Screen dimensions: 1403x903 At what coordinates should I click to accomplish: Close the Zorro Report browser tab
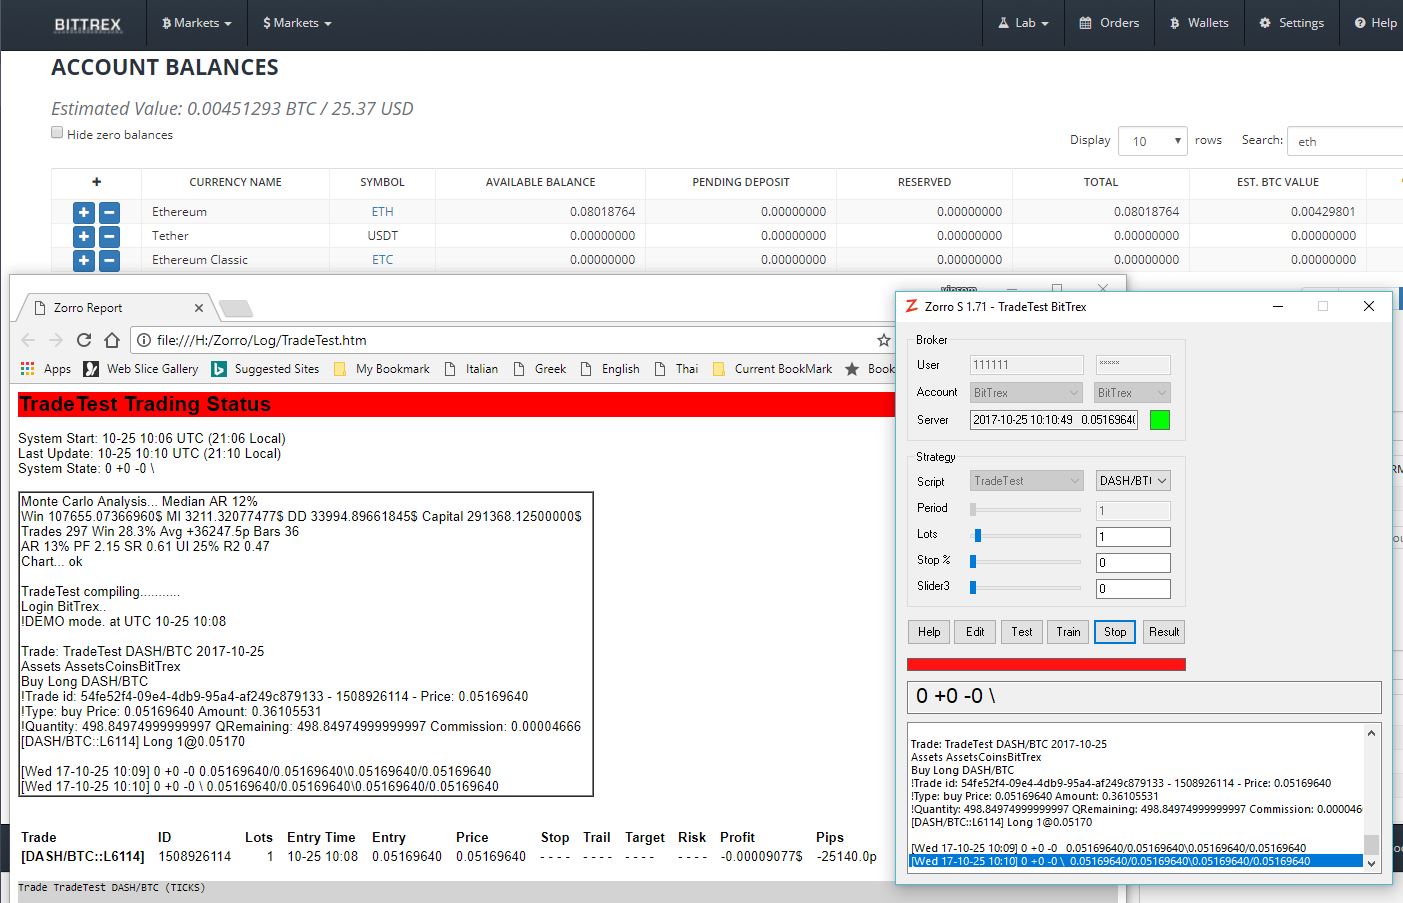[x=198, y=308]
